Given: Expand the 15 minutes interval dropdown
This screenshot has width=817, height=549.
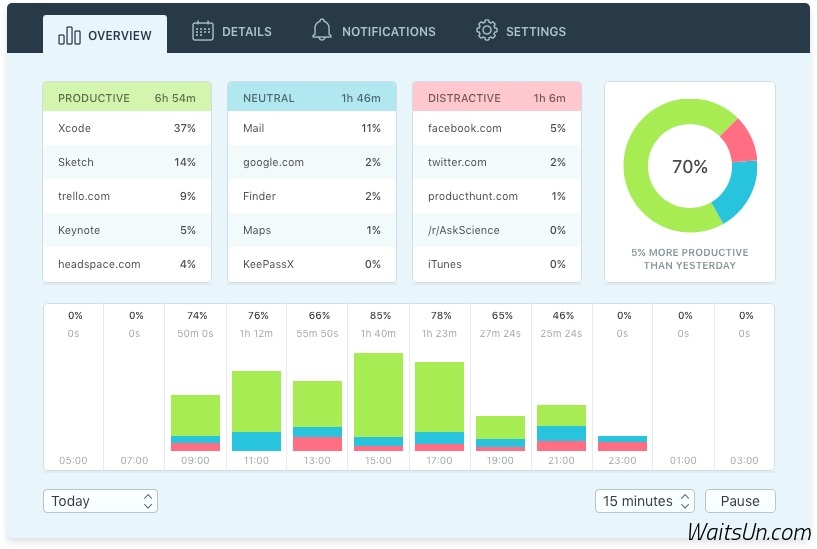Looking at the screenshot, I should 644,501.
